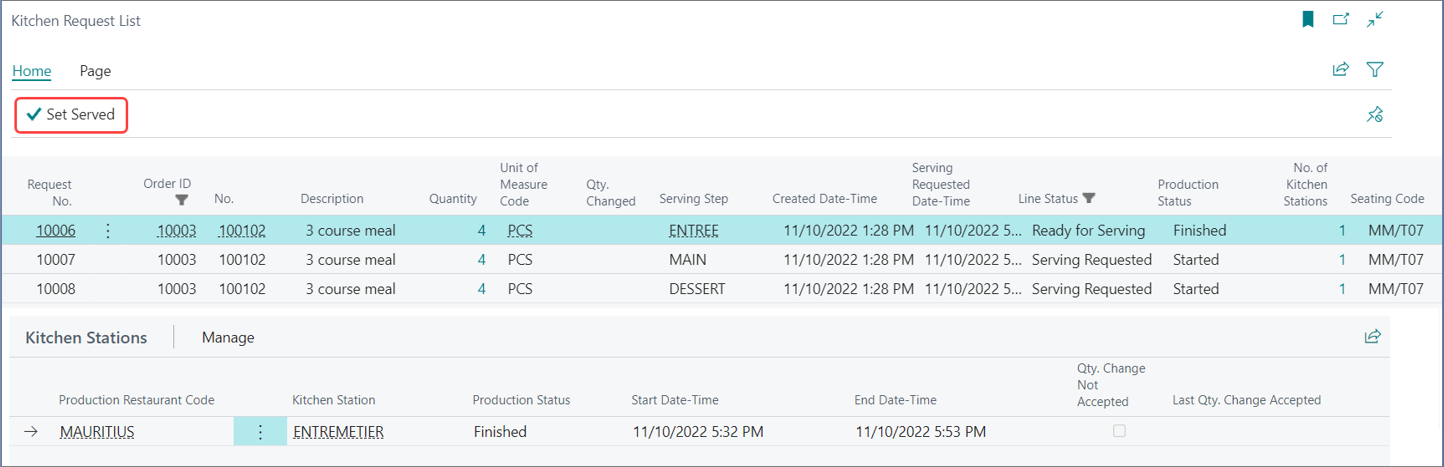Click the bookmark icon at top right
The height and width of the screenshot is (467, 1444).
click(1307, 19)
